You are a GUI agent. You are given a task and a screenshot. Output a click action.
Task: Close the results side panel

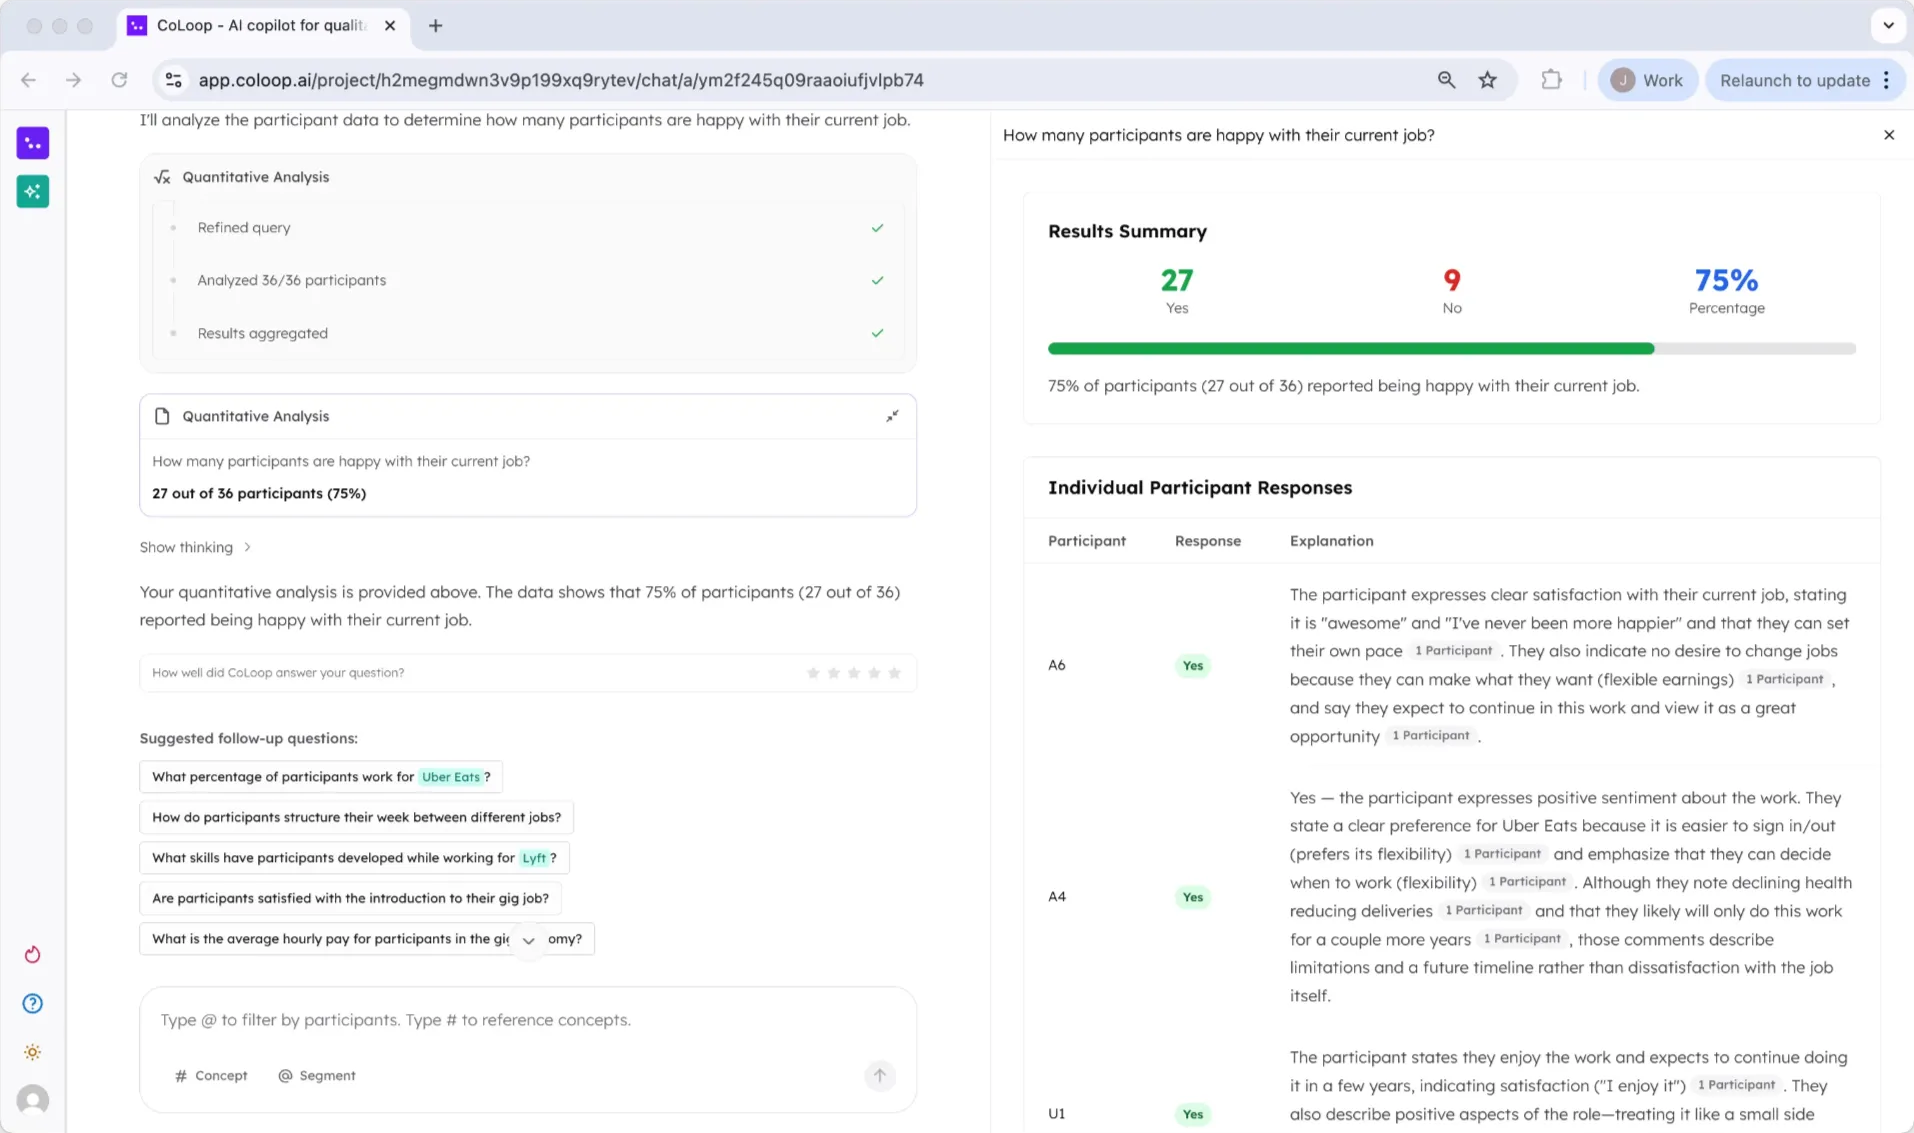pos(1889,135)
